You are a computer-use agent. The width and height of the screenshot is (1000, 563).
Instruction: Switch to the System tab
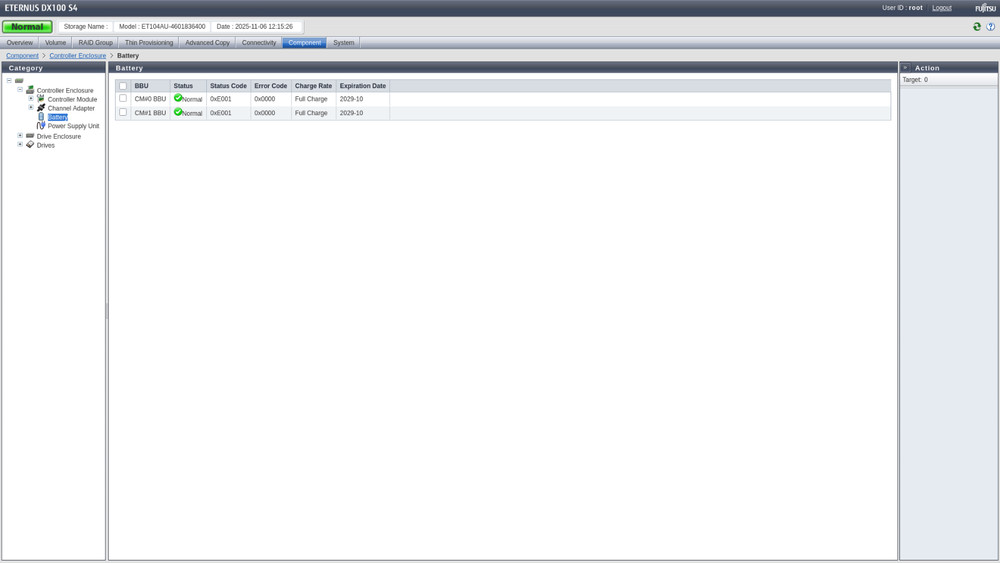tap(344, 43)
